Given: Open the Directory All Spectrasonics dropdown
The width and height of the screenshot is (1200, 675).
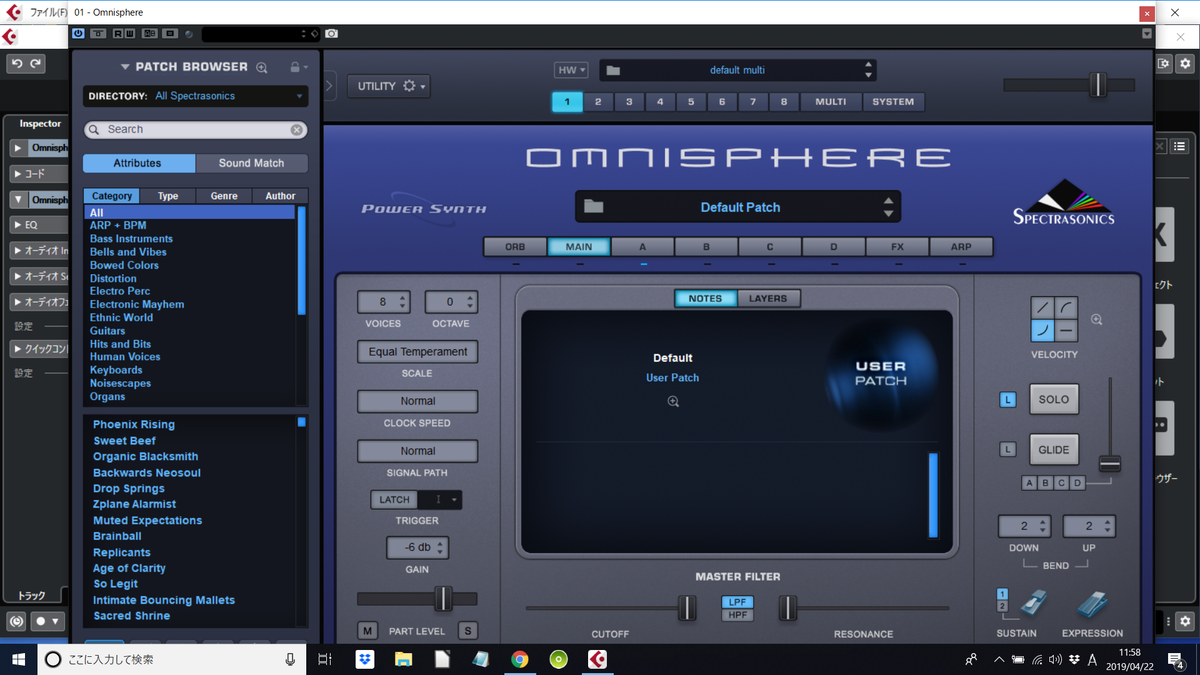Looking at the screenshot, I should click(196, 96).
